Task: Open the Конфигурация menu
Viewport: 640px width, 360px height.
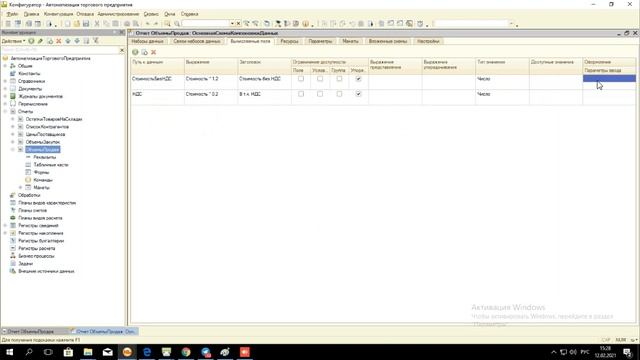Action: tap(58, 14)
